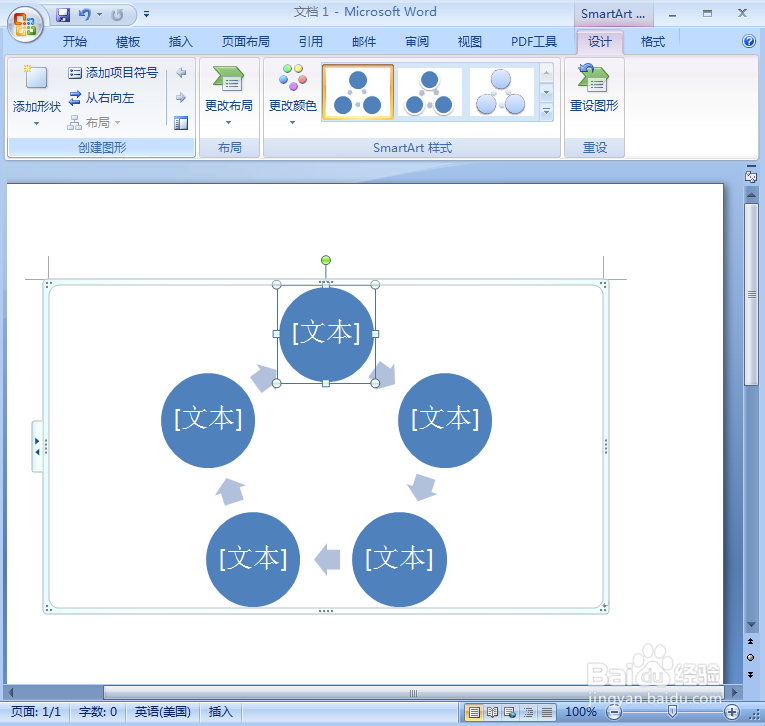The image size is (765, 726).
Task: Click the zoom slider thumb
Action: coord(672,711)
